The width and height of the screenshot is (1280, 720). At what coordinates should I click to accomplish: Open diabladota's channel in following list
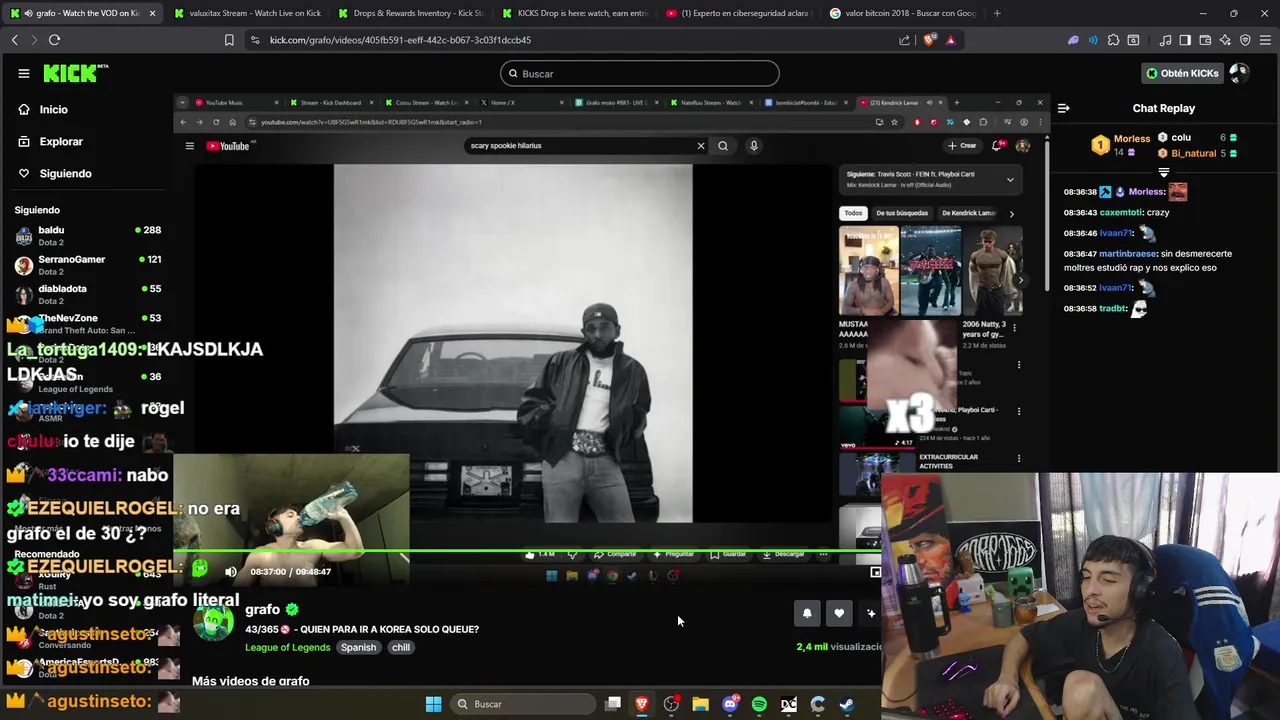[88, 294]
